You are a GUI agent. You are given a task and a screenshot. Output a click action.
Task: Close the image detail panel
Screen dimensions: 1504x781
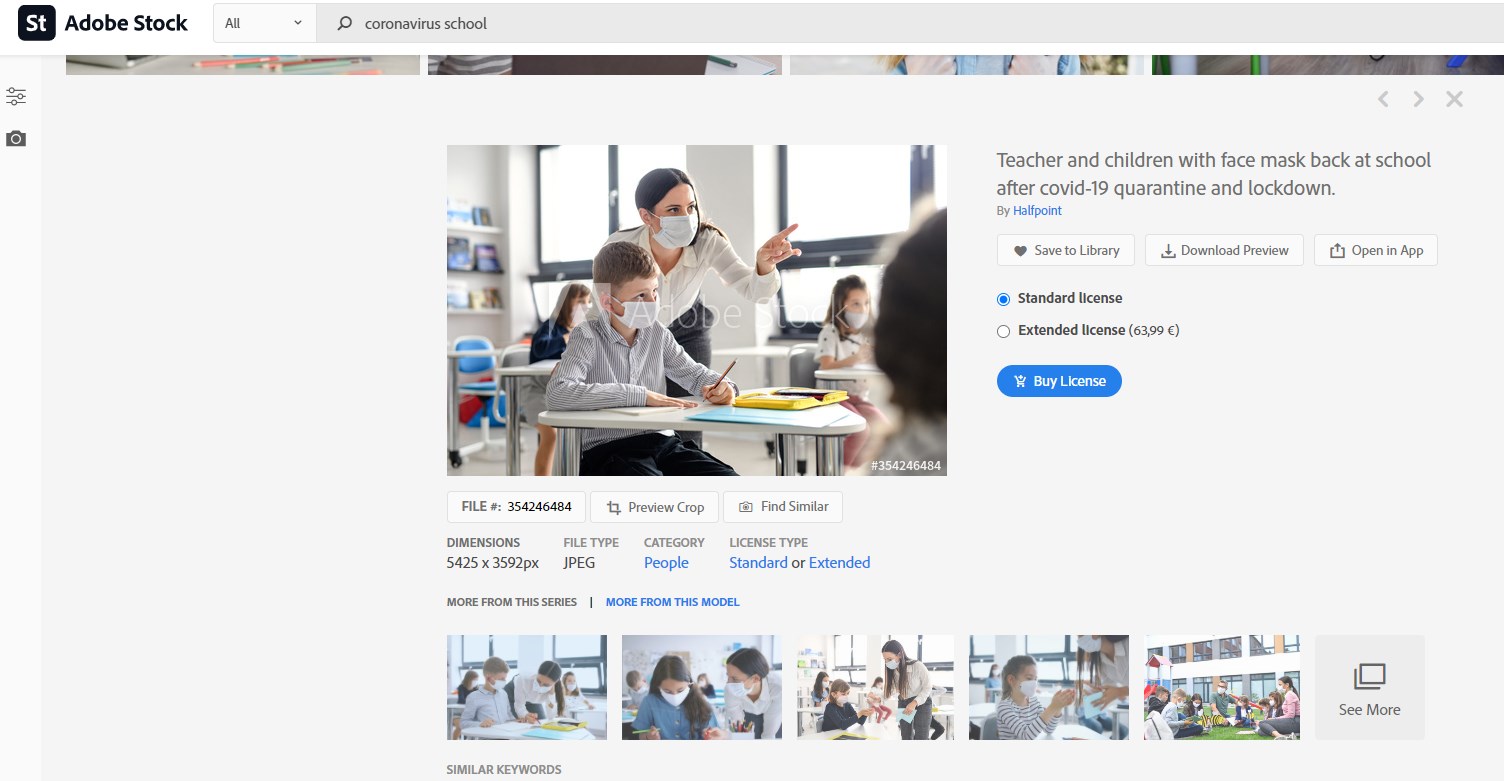(x=1454, y=99)
